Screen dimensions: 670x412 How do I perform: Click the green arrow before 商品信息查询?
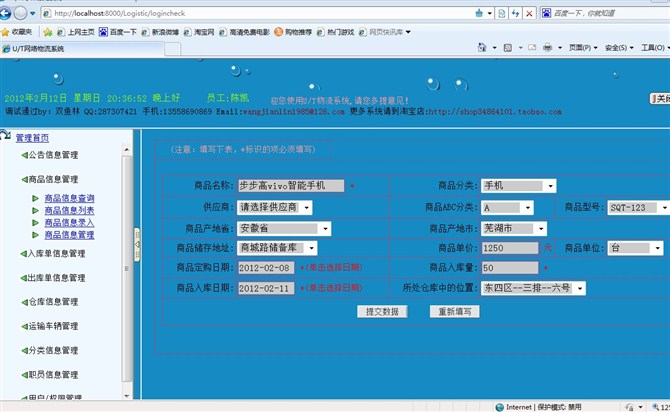coord(35,198)
